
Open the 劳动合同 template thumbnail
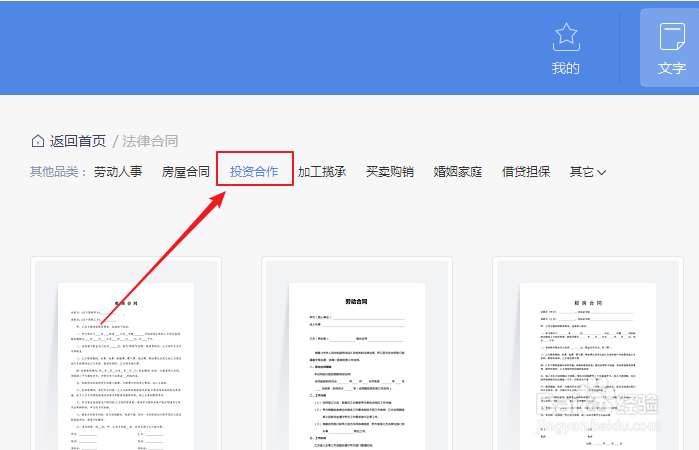pyautogui.click(x=357, y=354)
